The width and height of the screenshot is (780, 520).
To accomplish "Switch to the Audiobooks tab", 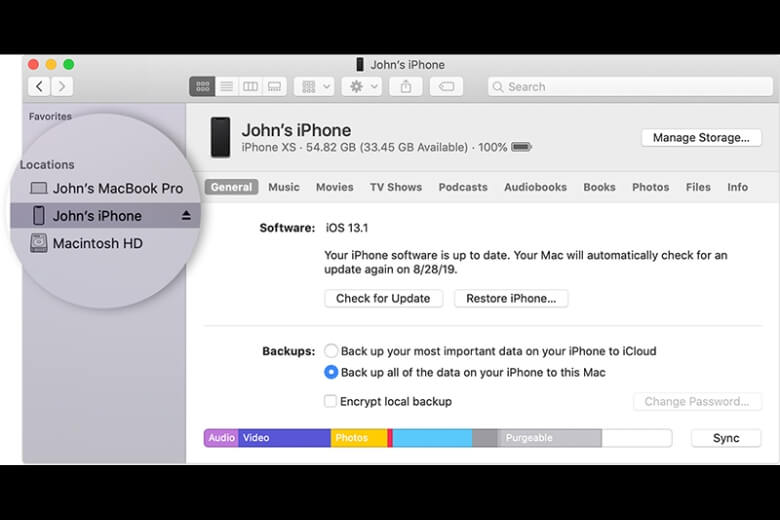I will point(535,187).
